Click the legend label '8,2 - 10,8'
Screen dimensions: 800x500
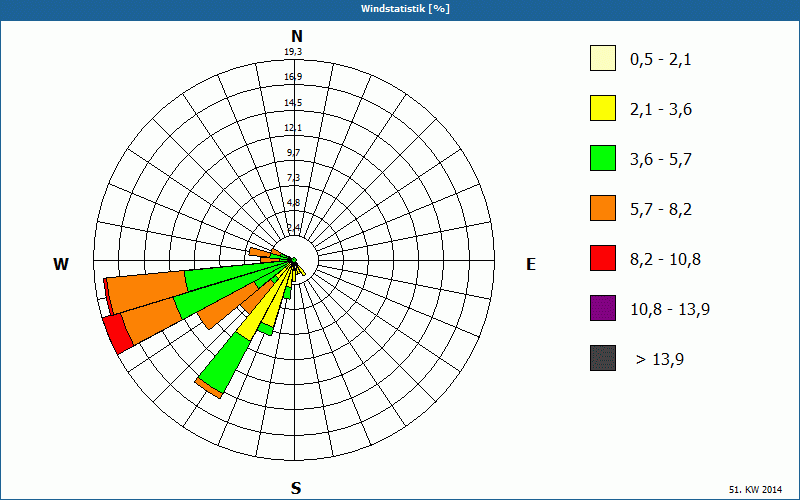point(665,260)
